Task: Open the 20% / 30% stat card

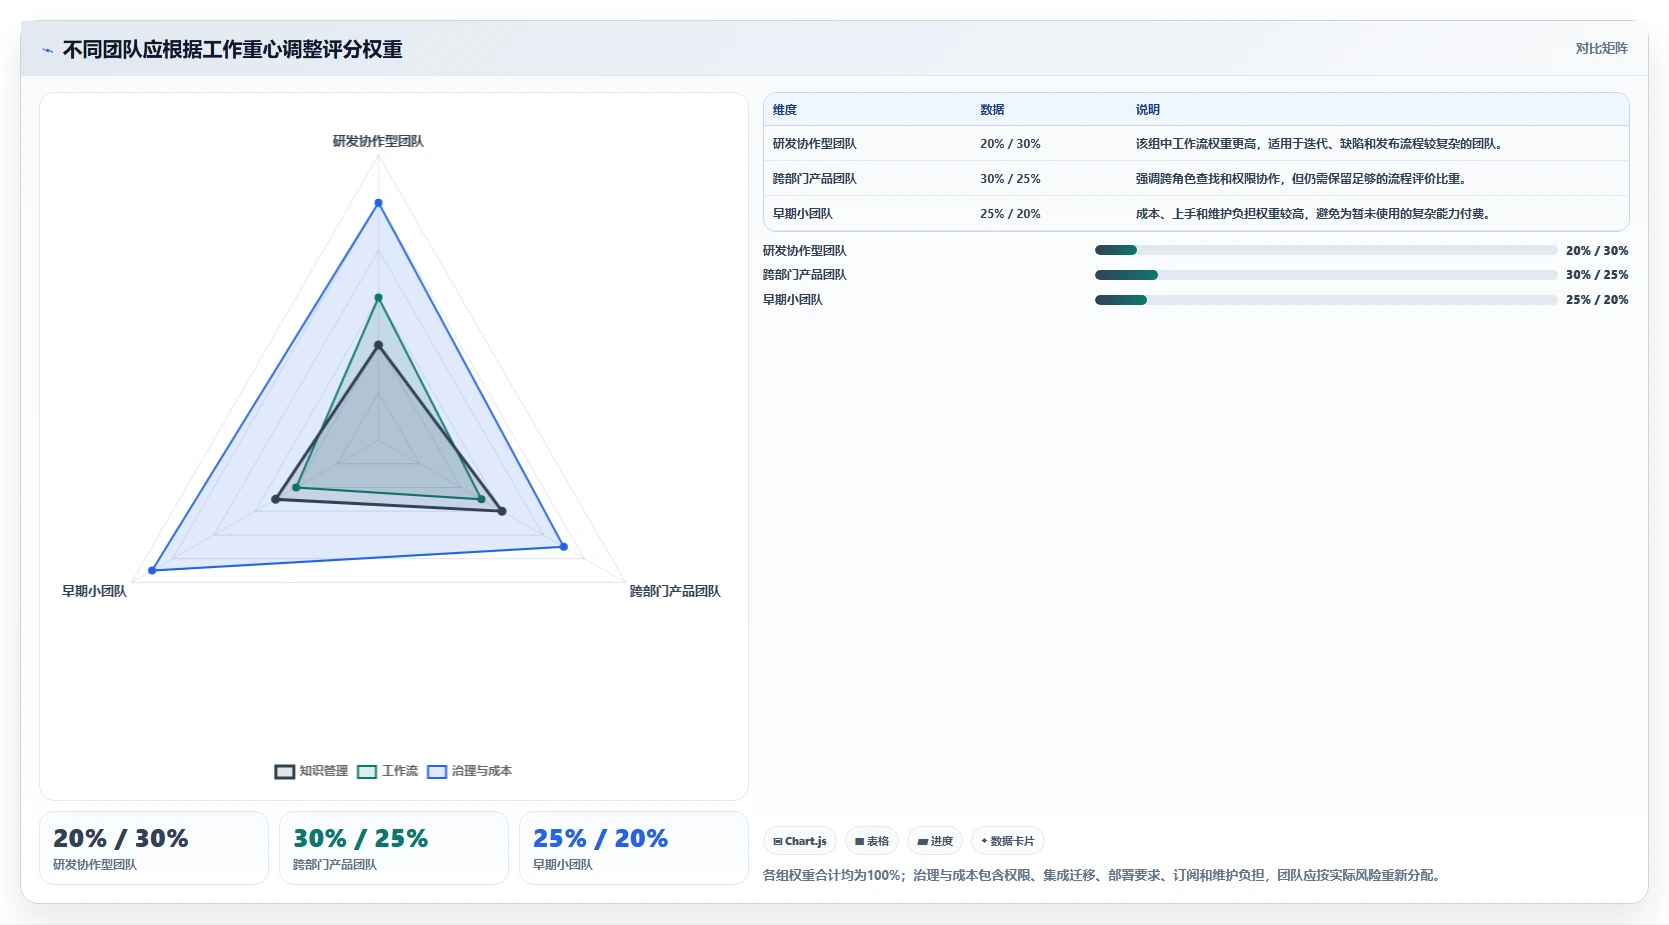Action: [x=154, y=848]
